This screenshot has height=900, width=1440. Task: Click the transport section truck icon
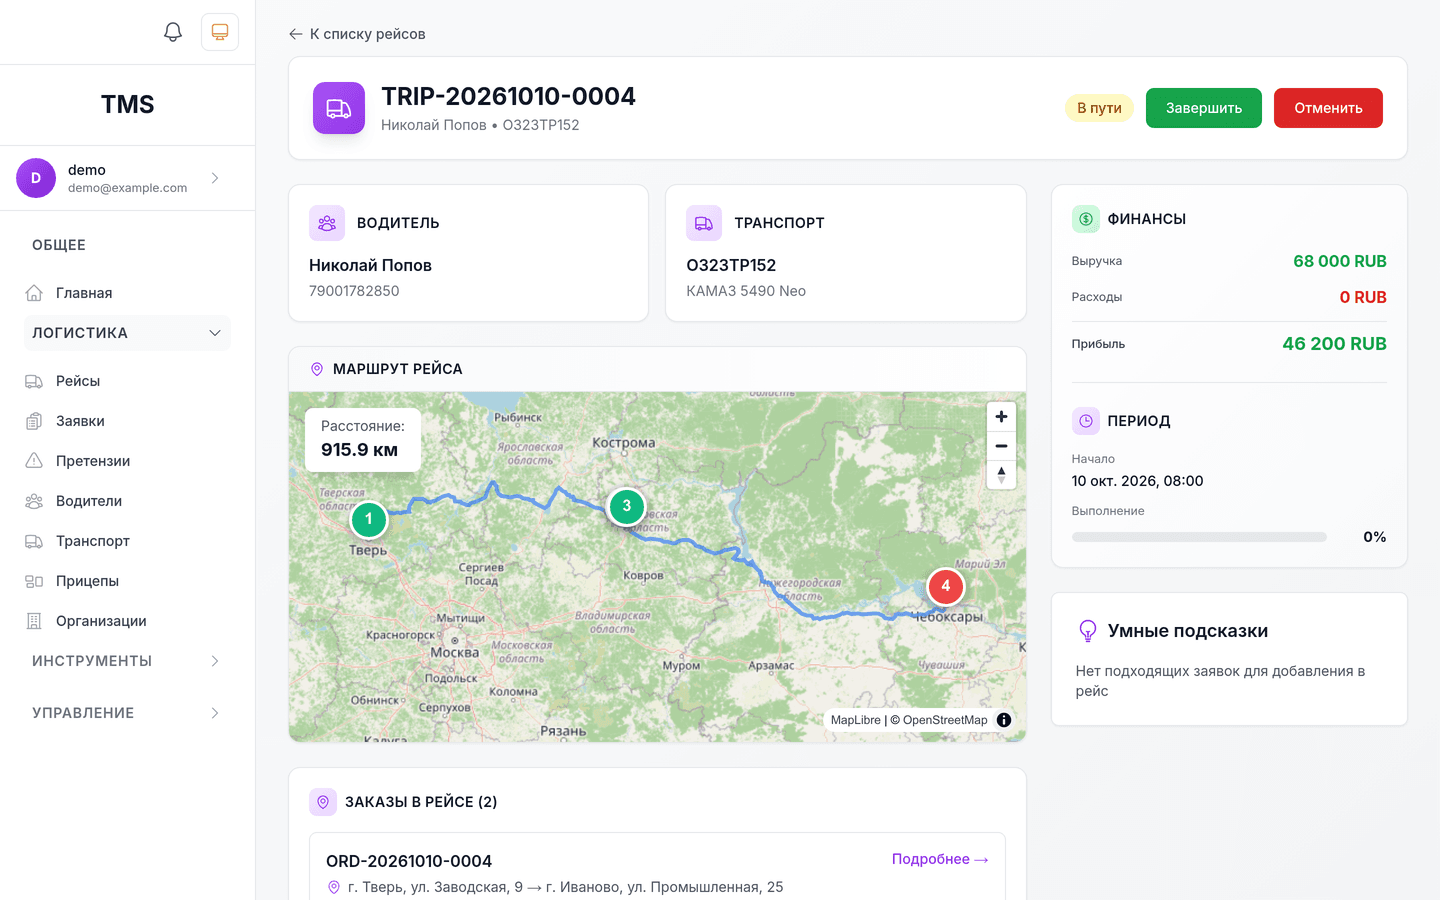[x=704, y=223]
